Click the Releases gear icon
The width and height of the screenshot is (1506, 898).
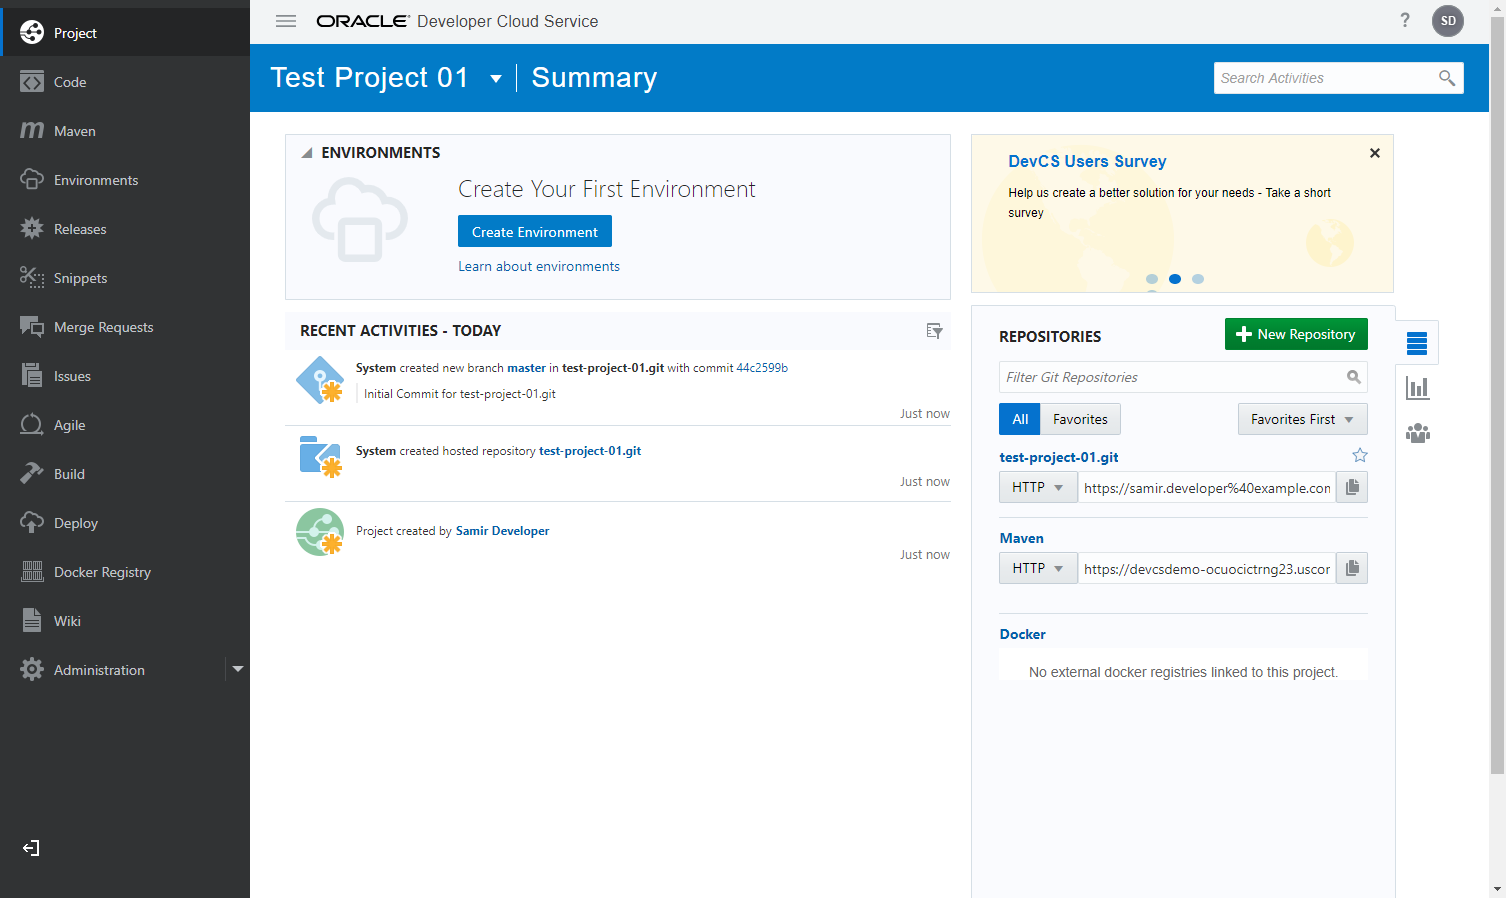32,229
